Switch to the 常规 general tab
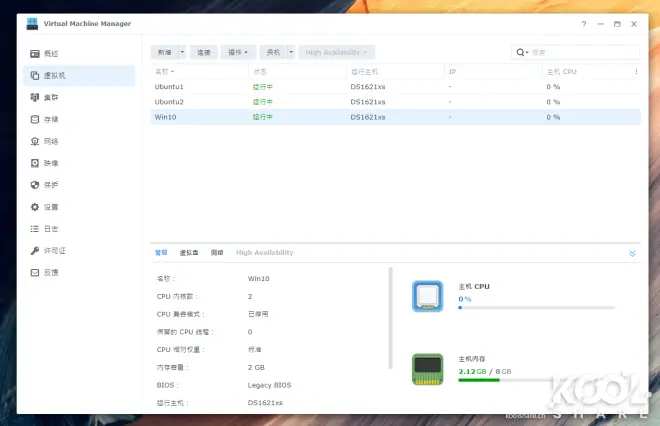The image size is (660, 426). point(161,253)
